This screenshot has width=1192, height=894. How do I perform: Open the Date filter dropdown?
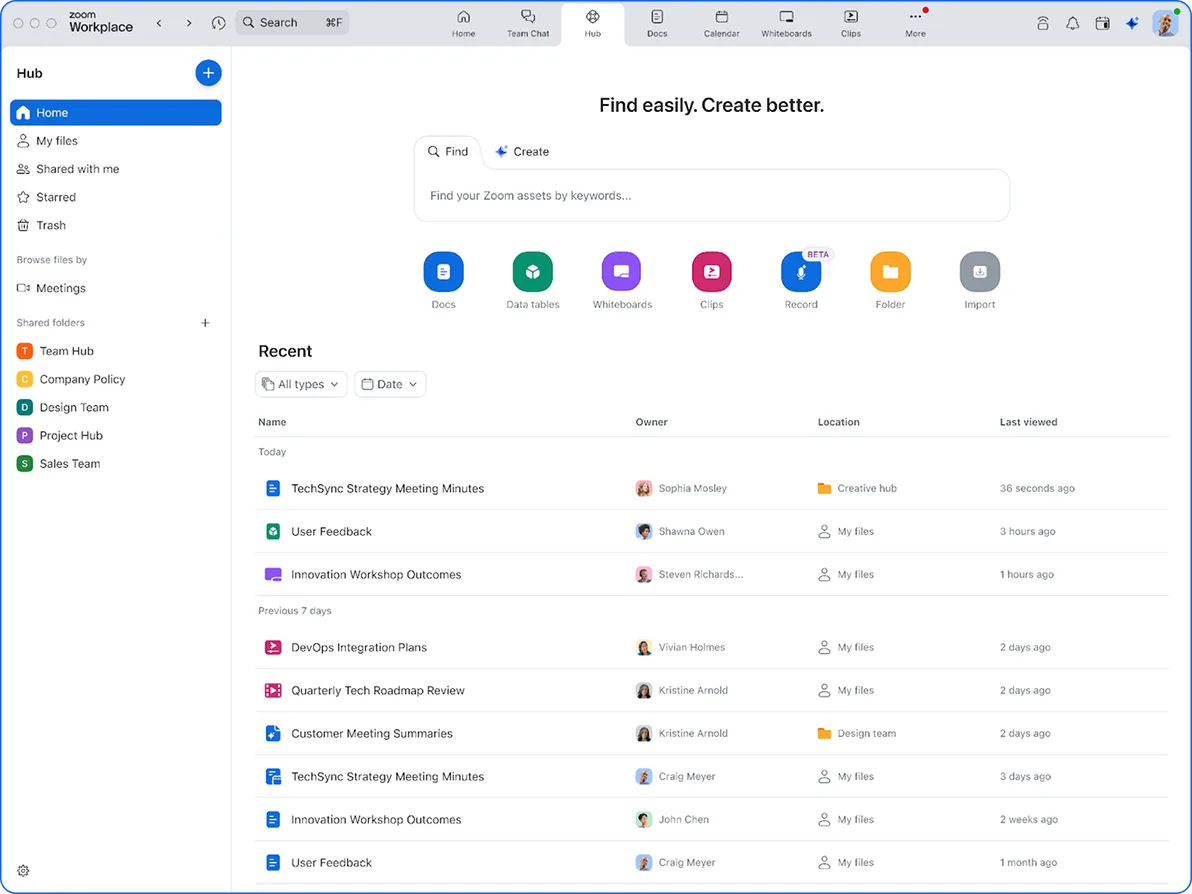[389, 384]
